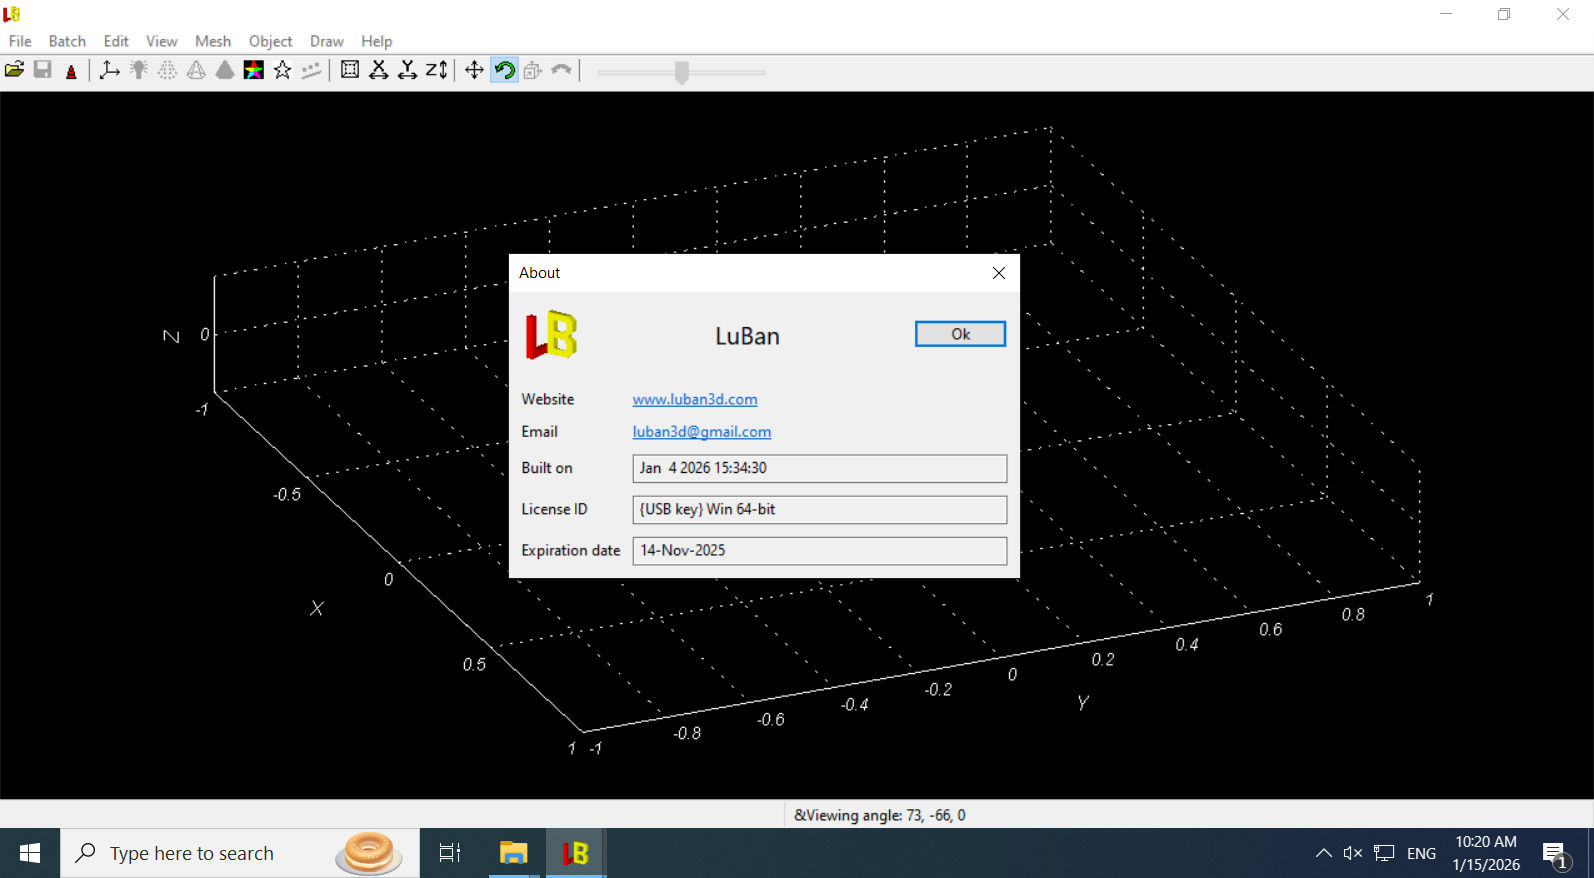The width and height of the screenshot is (1594, 878).
Task: Click the grey curved undo arrow icon
Action: pos(561,70)
